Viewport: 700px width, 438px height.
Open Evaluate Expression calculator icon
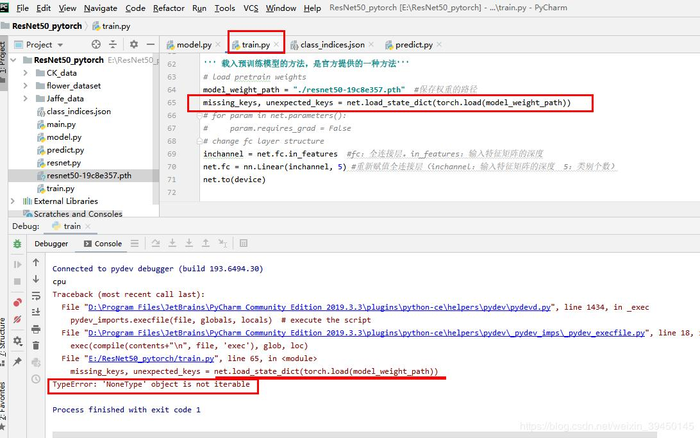click(243, 243)
